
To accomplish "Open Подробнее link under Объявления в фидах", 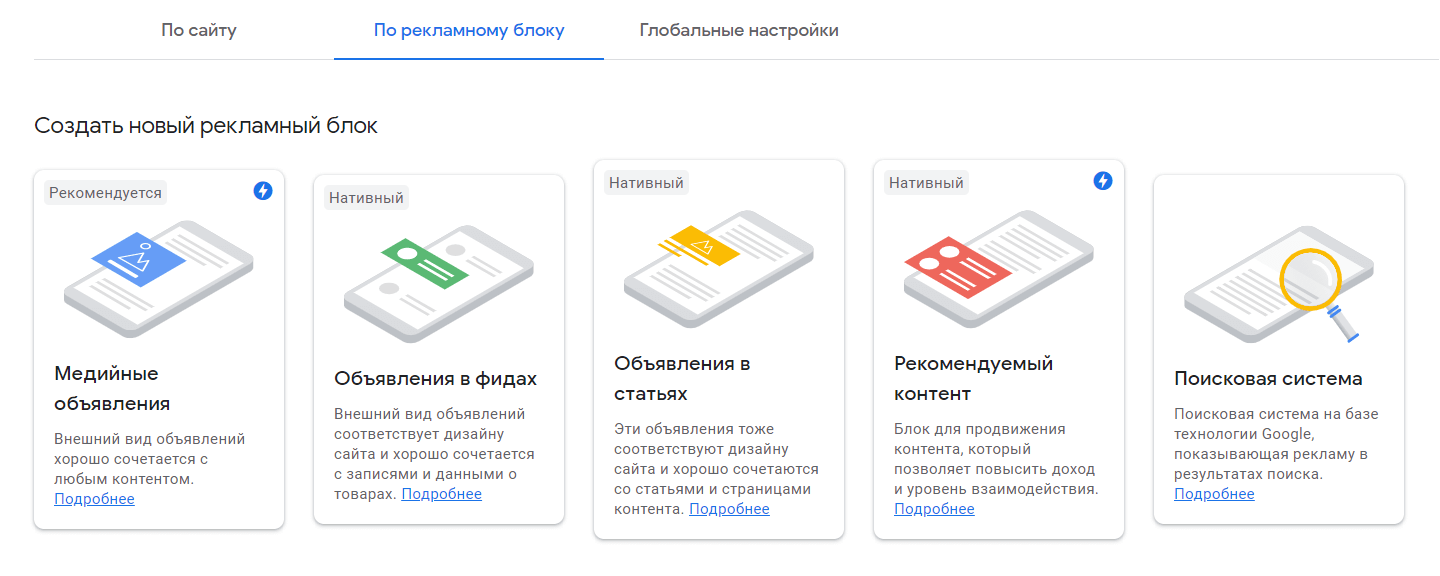I will (x=441, y=494).
